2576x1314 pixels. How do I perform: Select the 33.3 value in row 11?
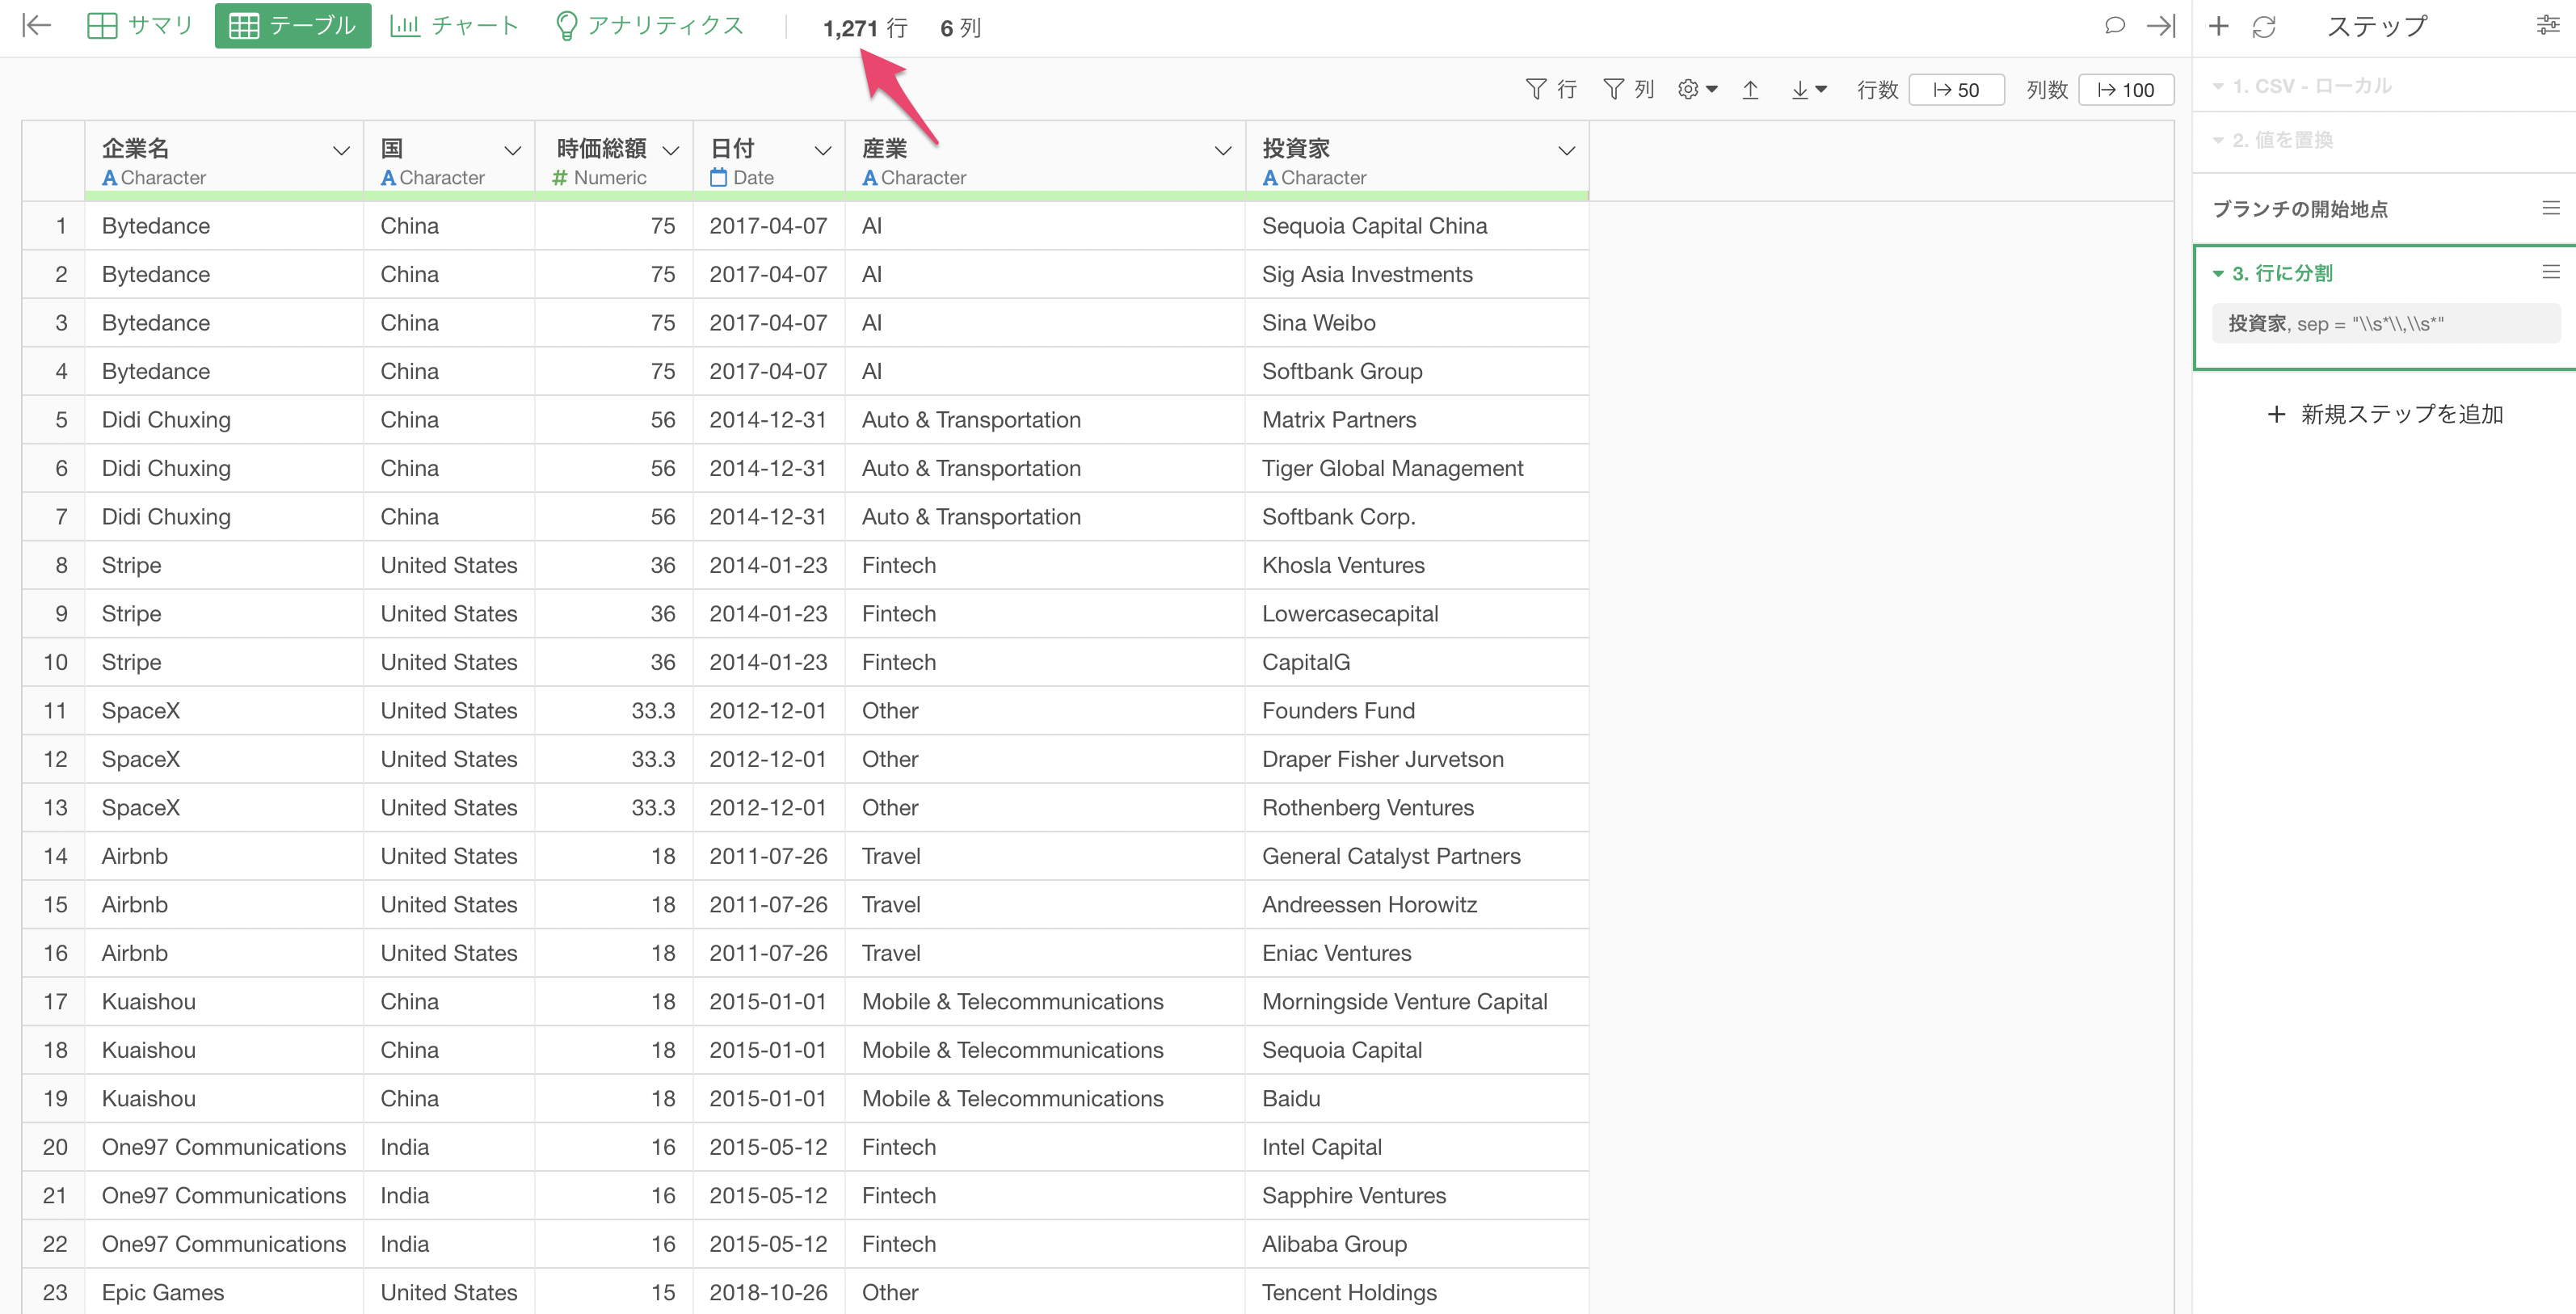[614, 711]
